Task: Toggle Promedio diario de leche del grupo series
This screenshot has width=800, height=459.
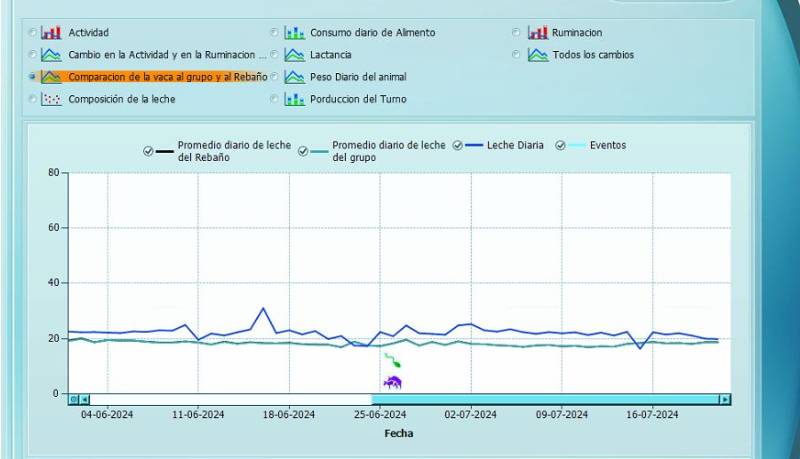Action: point(303,151)
